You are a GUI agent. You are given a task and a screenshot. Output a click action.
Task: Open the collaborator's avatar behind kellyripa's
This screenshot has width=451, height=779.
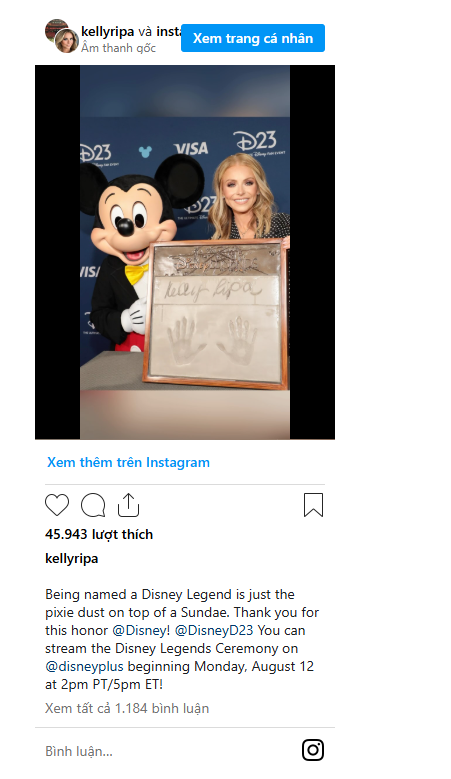[54, 28]
